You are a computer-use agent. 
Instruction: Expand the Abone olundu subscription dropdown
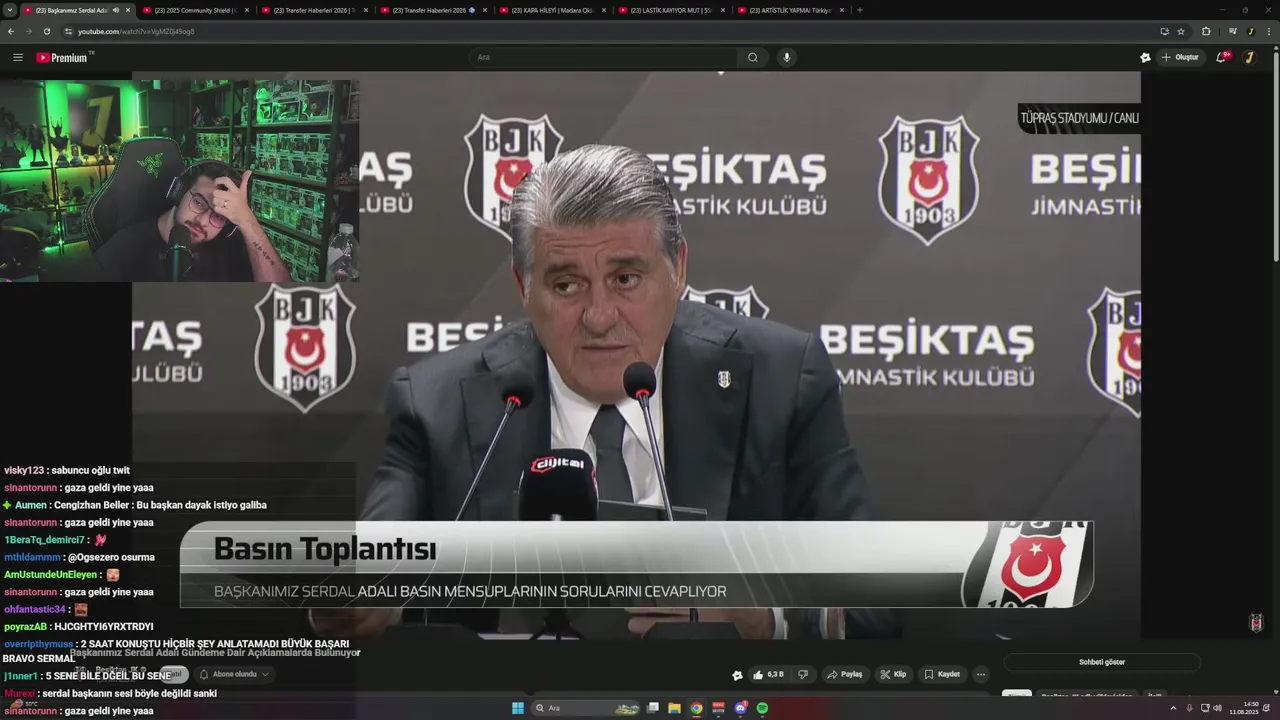coord(234,674)
